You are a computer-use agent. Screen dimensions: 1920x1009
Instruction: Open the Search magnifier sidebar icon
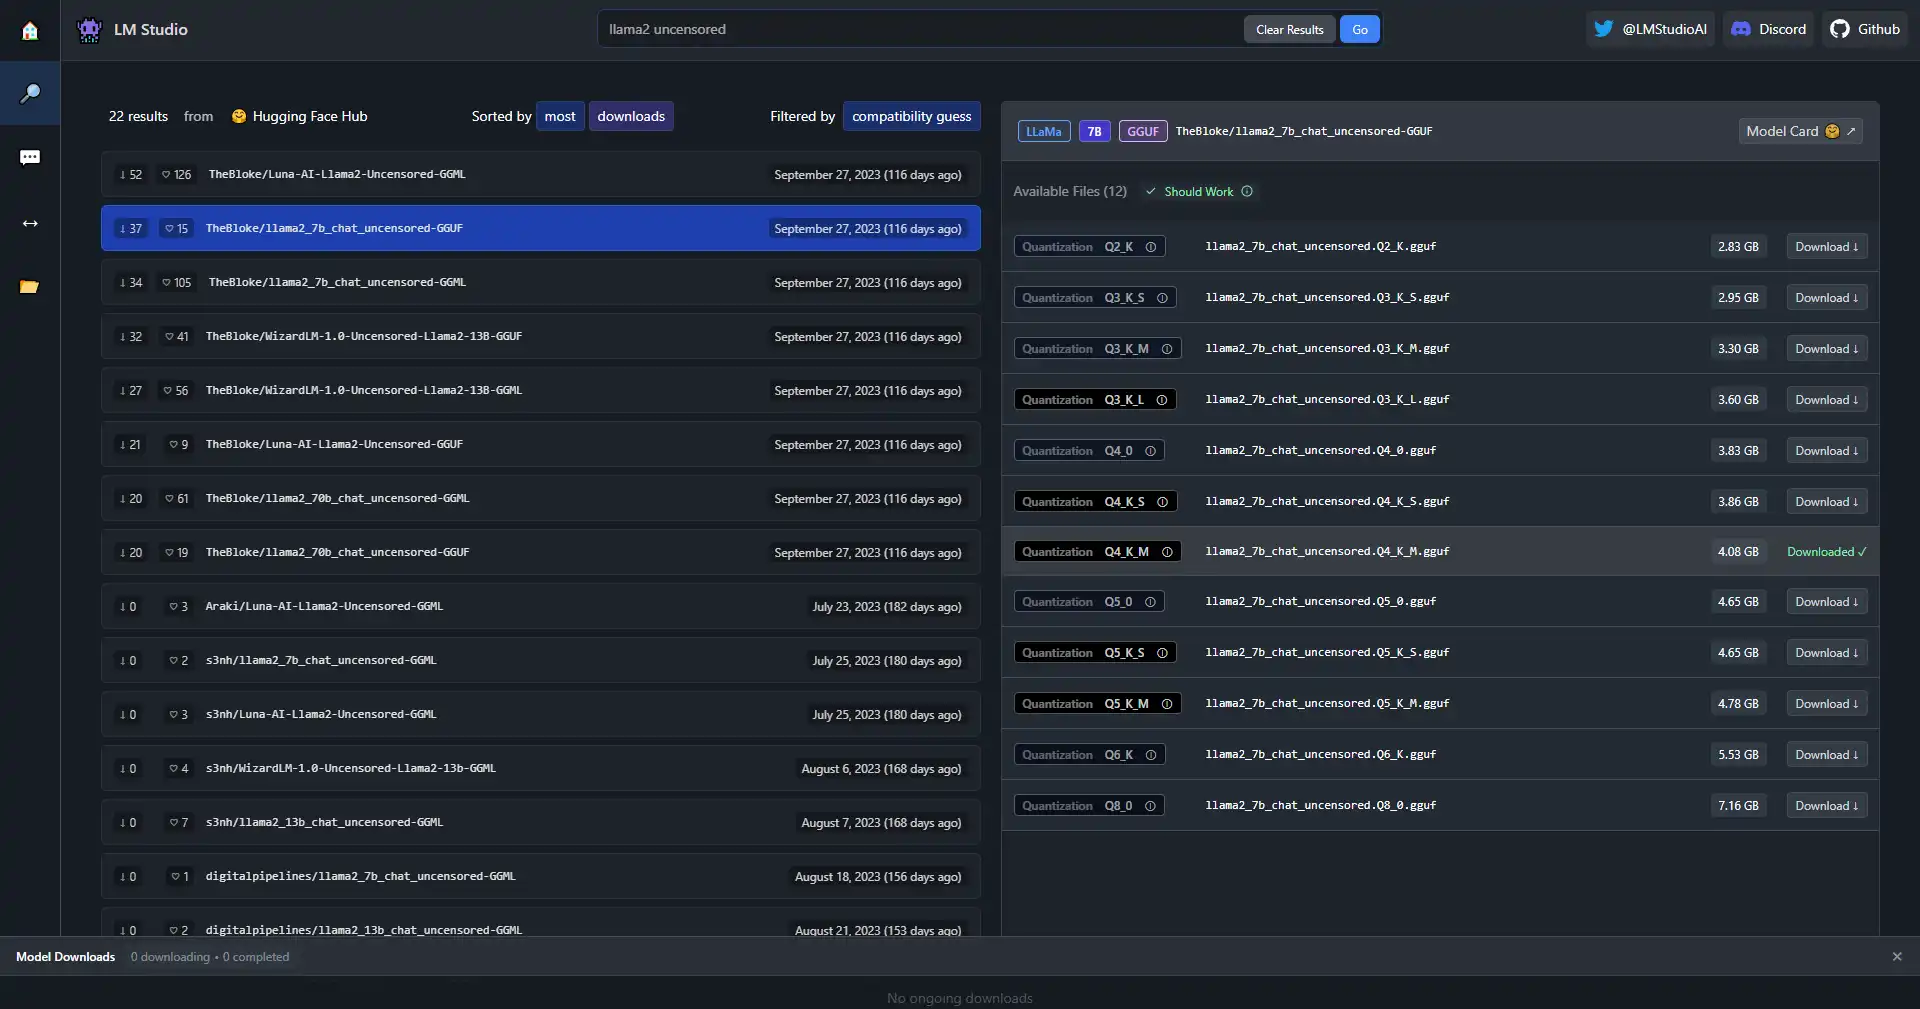[30, 93]
